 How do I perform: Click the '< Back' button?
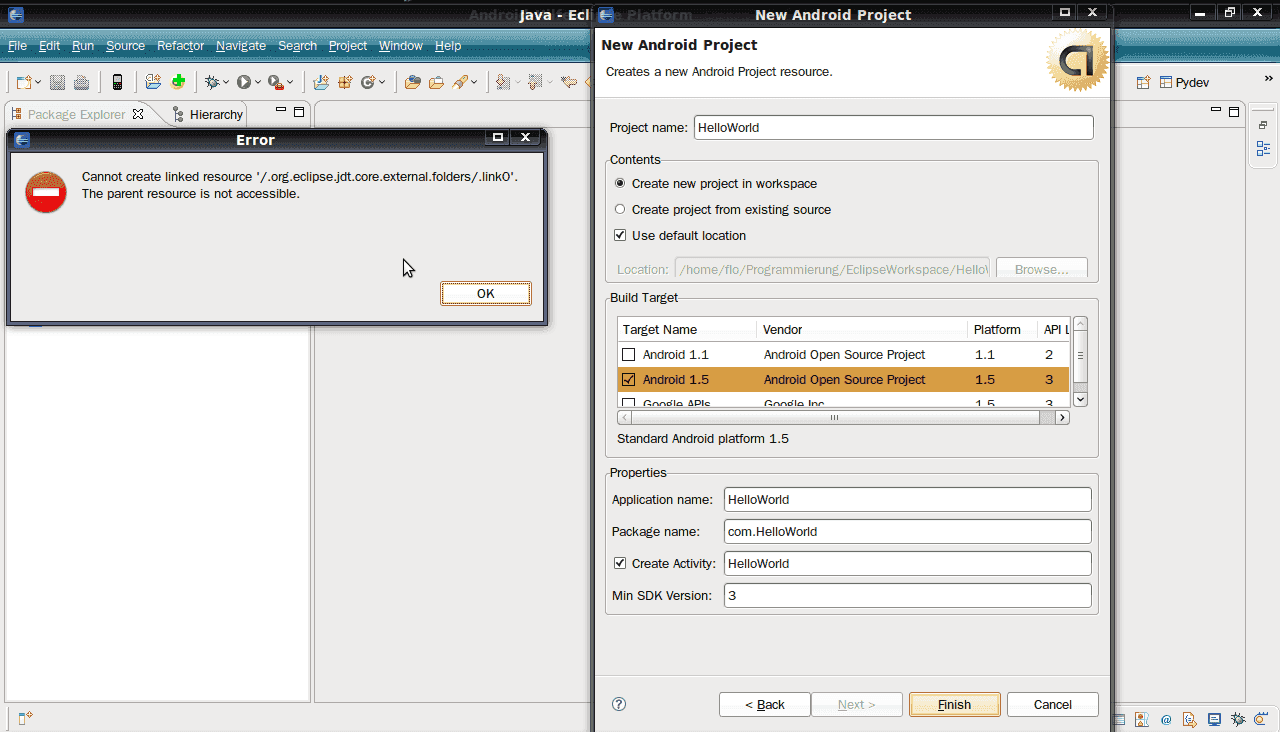(765, 704)
